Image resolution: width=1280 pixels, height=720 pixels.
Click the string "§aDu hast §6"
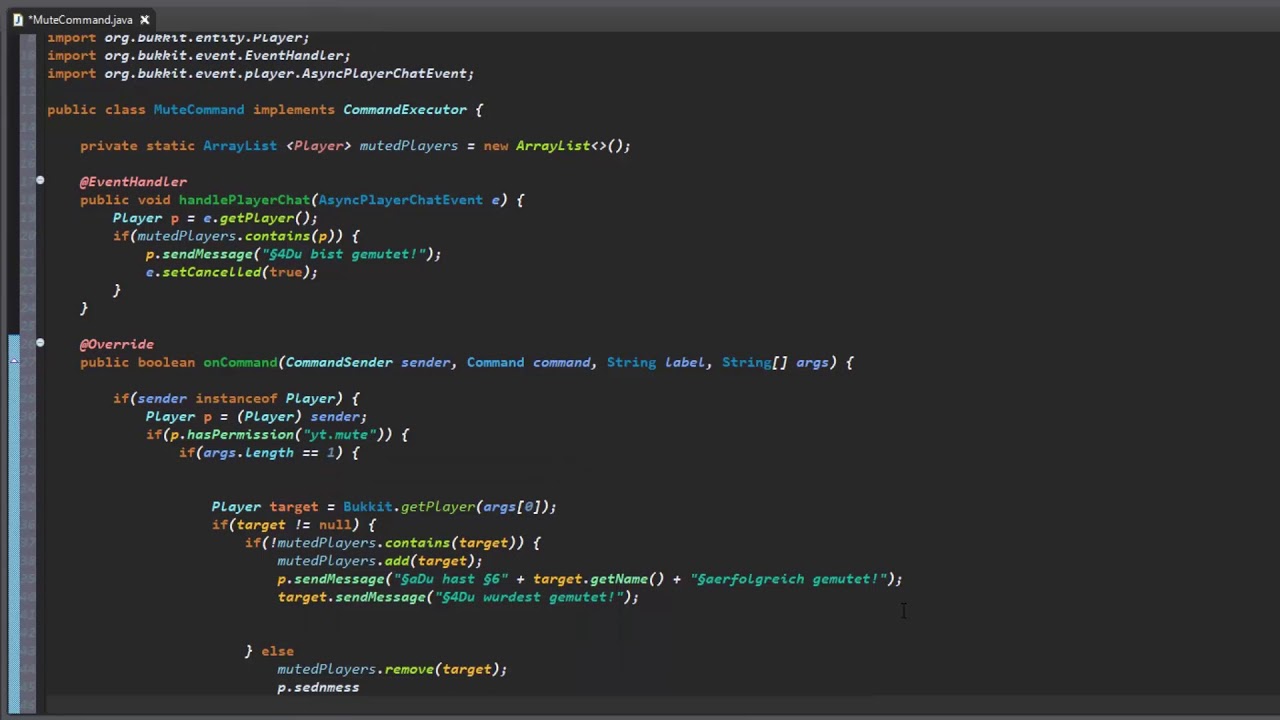point(450,579)
